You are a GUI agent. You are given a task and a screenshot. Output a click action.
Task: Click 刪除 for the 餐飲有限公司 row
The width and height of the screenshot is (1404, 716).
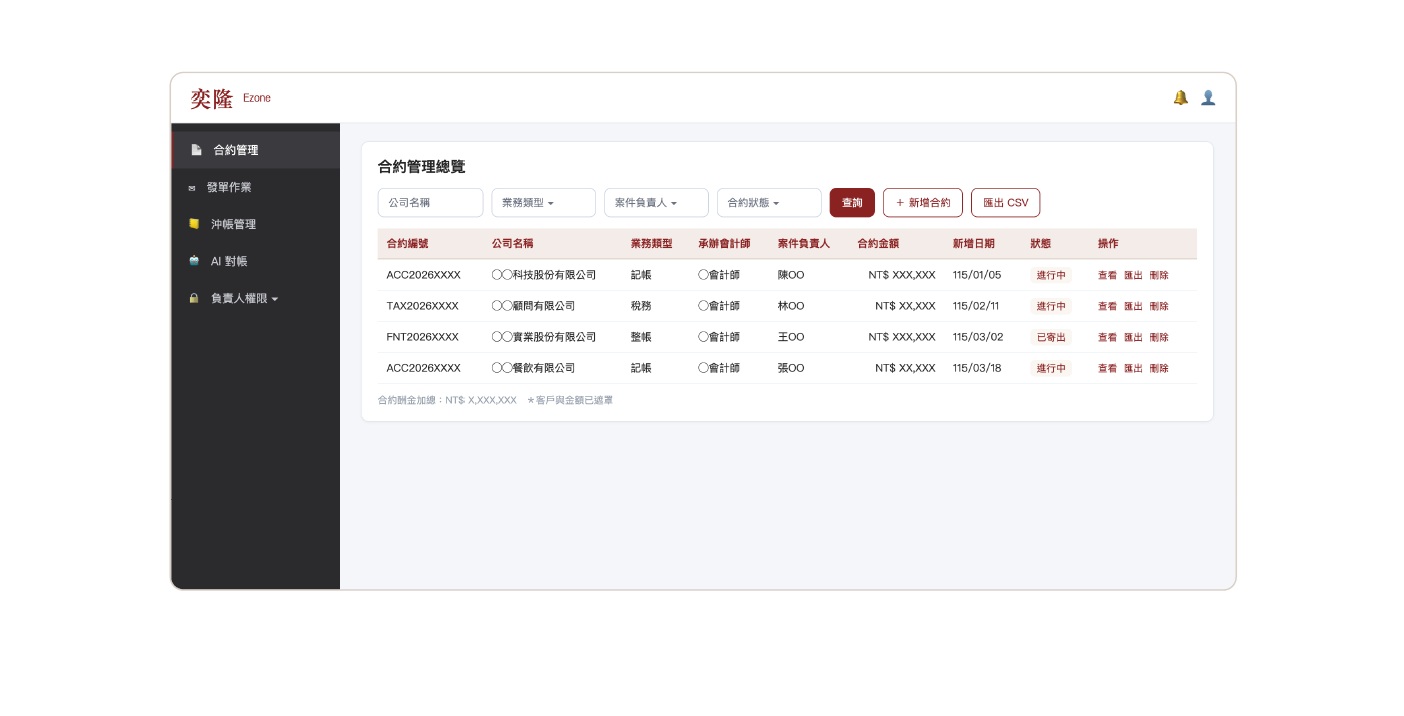click(x=1159, y=368)
